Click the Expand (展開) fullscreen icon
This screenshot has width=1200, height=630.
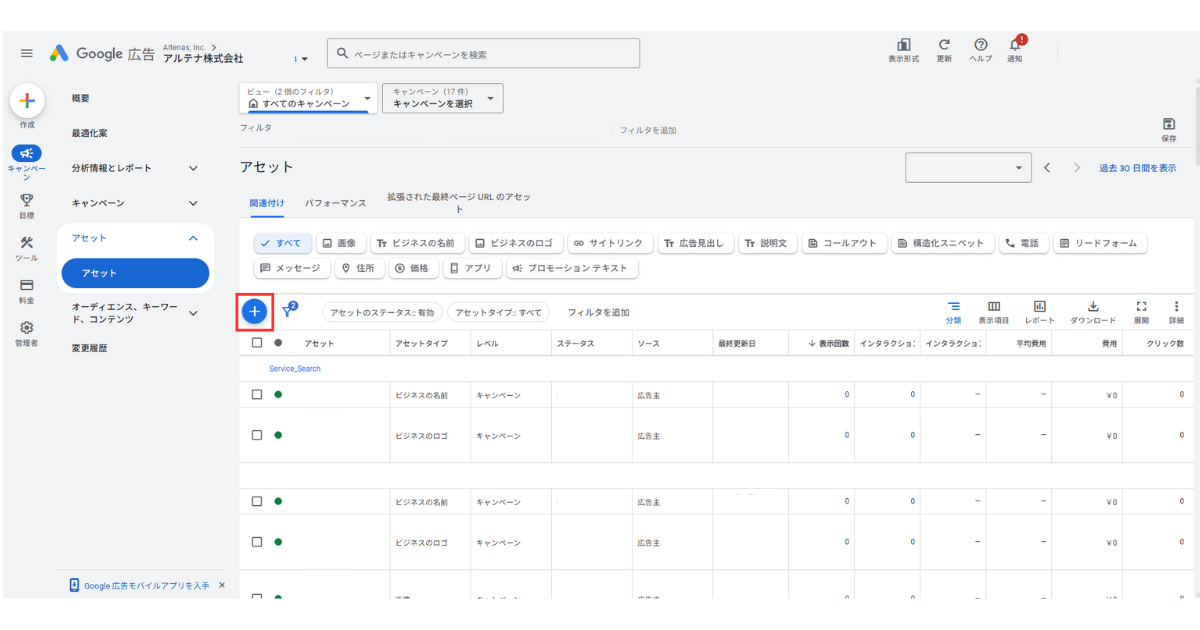coord(1141,306)
